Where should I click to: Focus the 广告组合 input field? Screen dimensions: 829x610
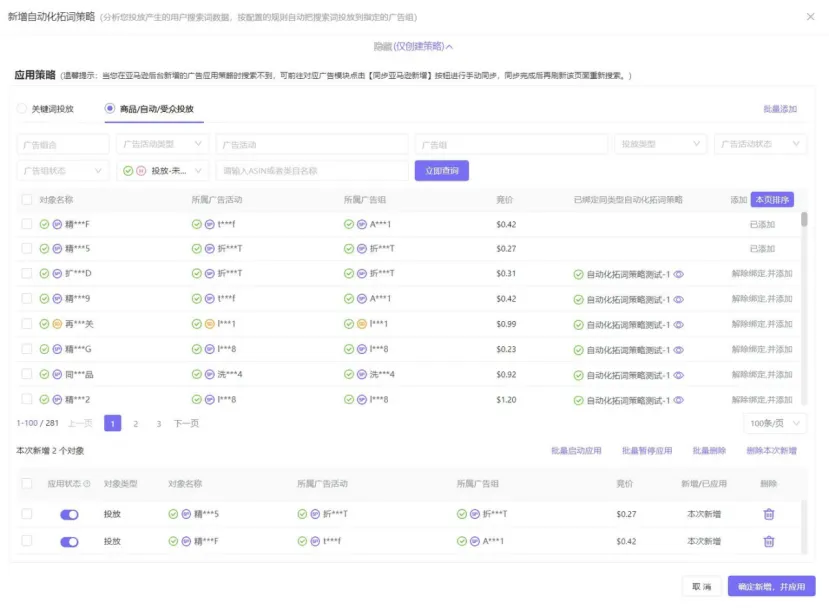[x=63, y=144]
